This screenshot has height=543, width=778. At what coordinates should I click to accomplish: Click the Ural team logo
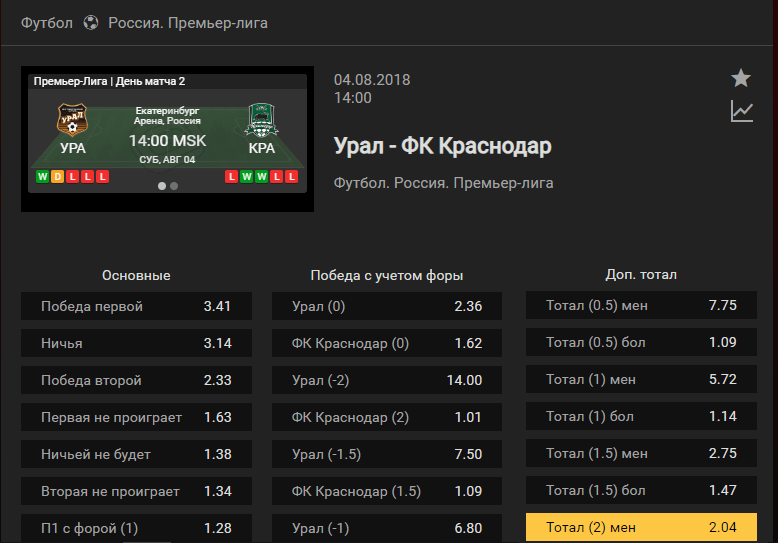(x=72, y=120)
